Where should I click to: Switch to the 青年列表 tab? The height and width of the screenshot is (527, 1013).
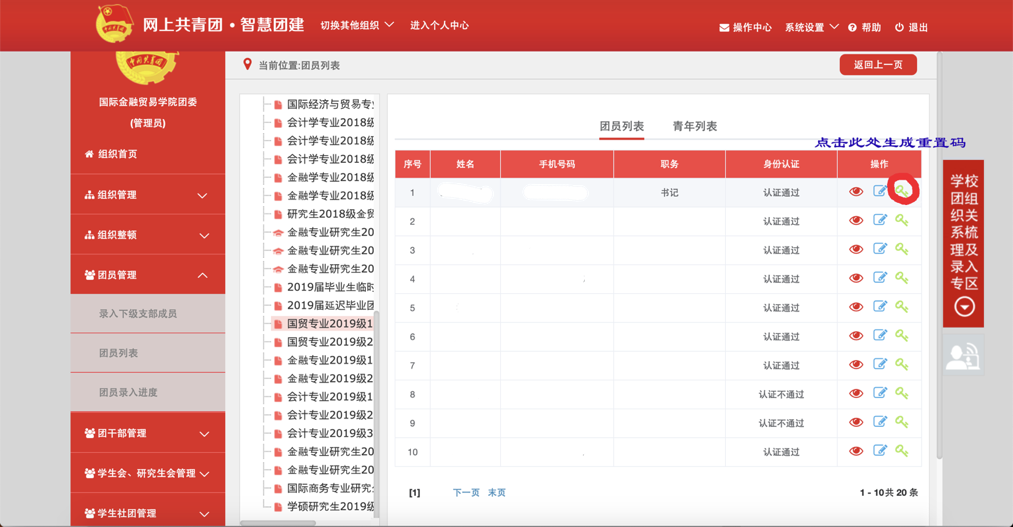point(694,127)
